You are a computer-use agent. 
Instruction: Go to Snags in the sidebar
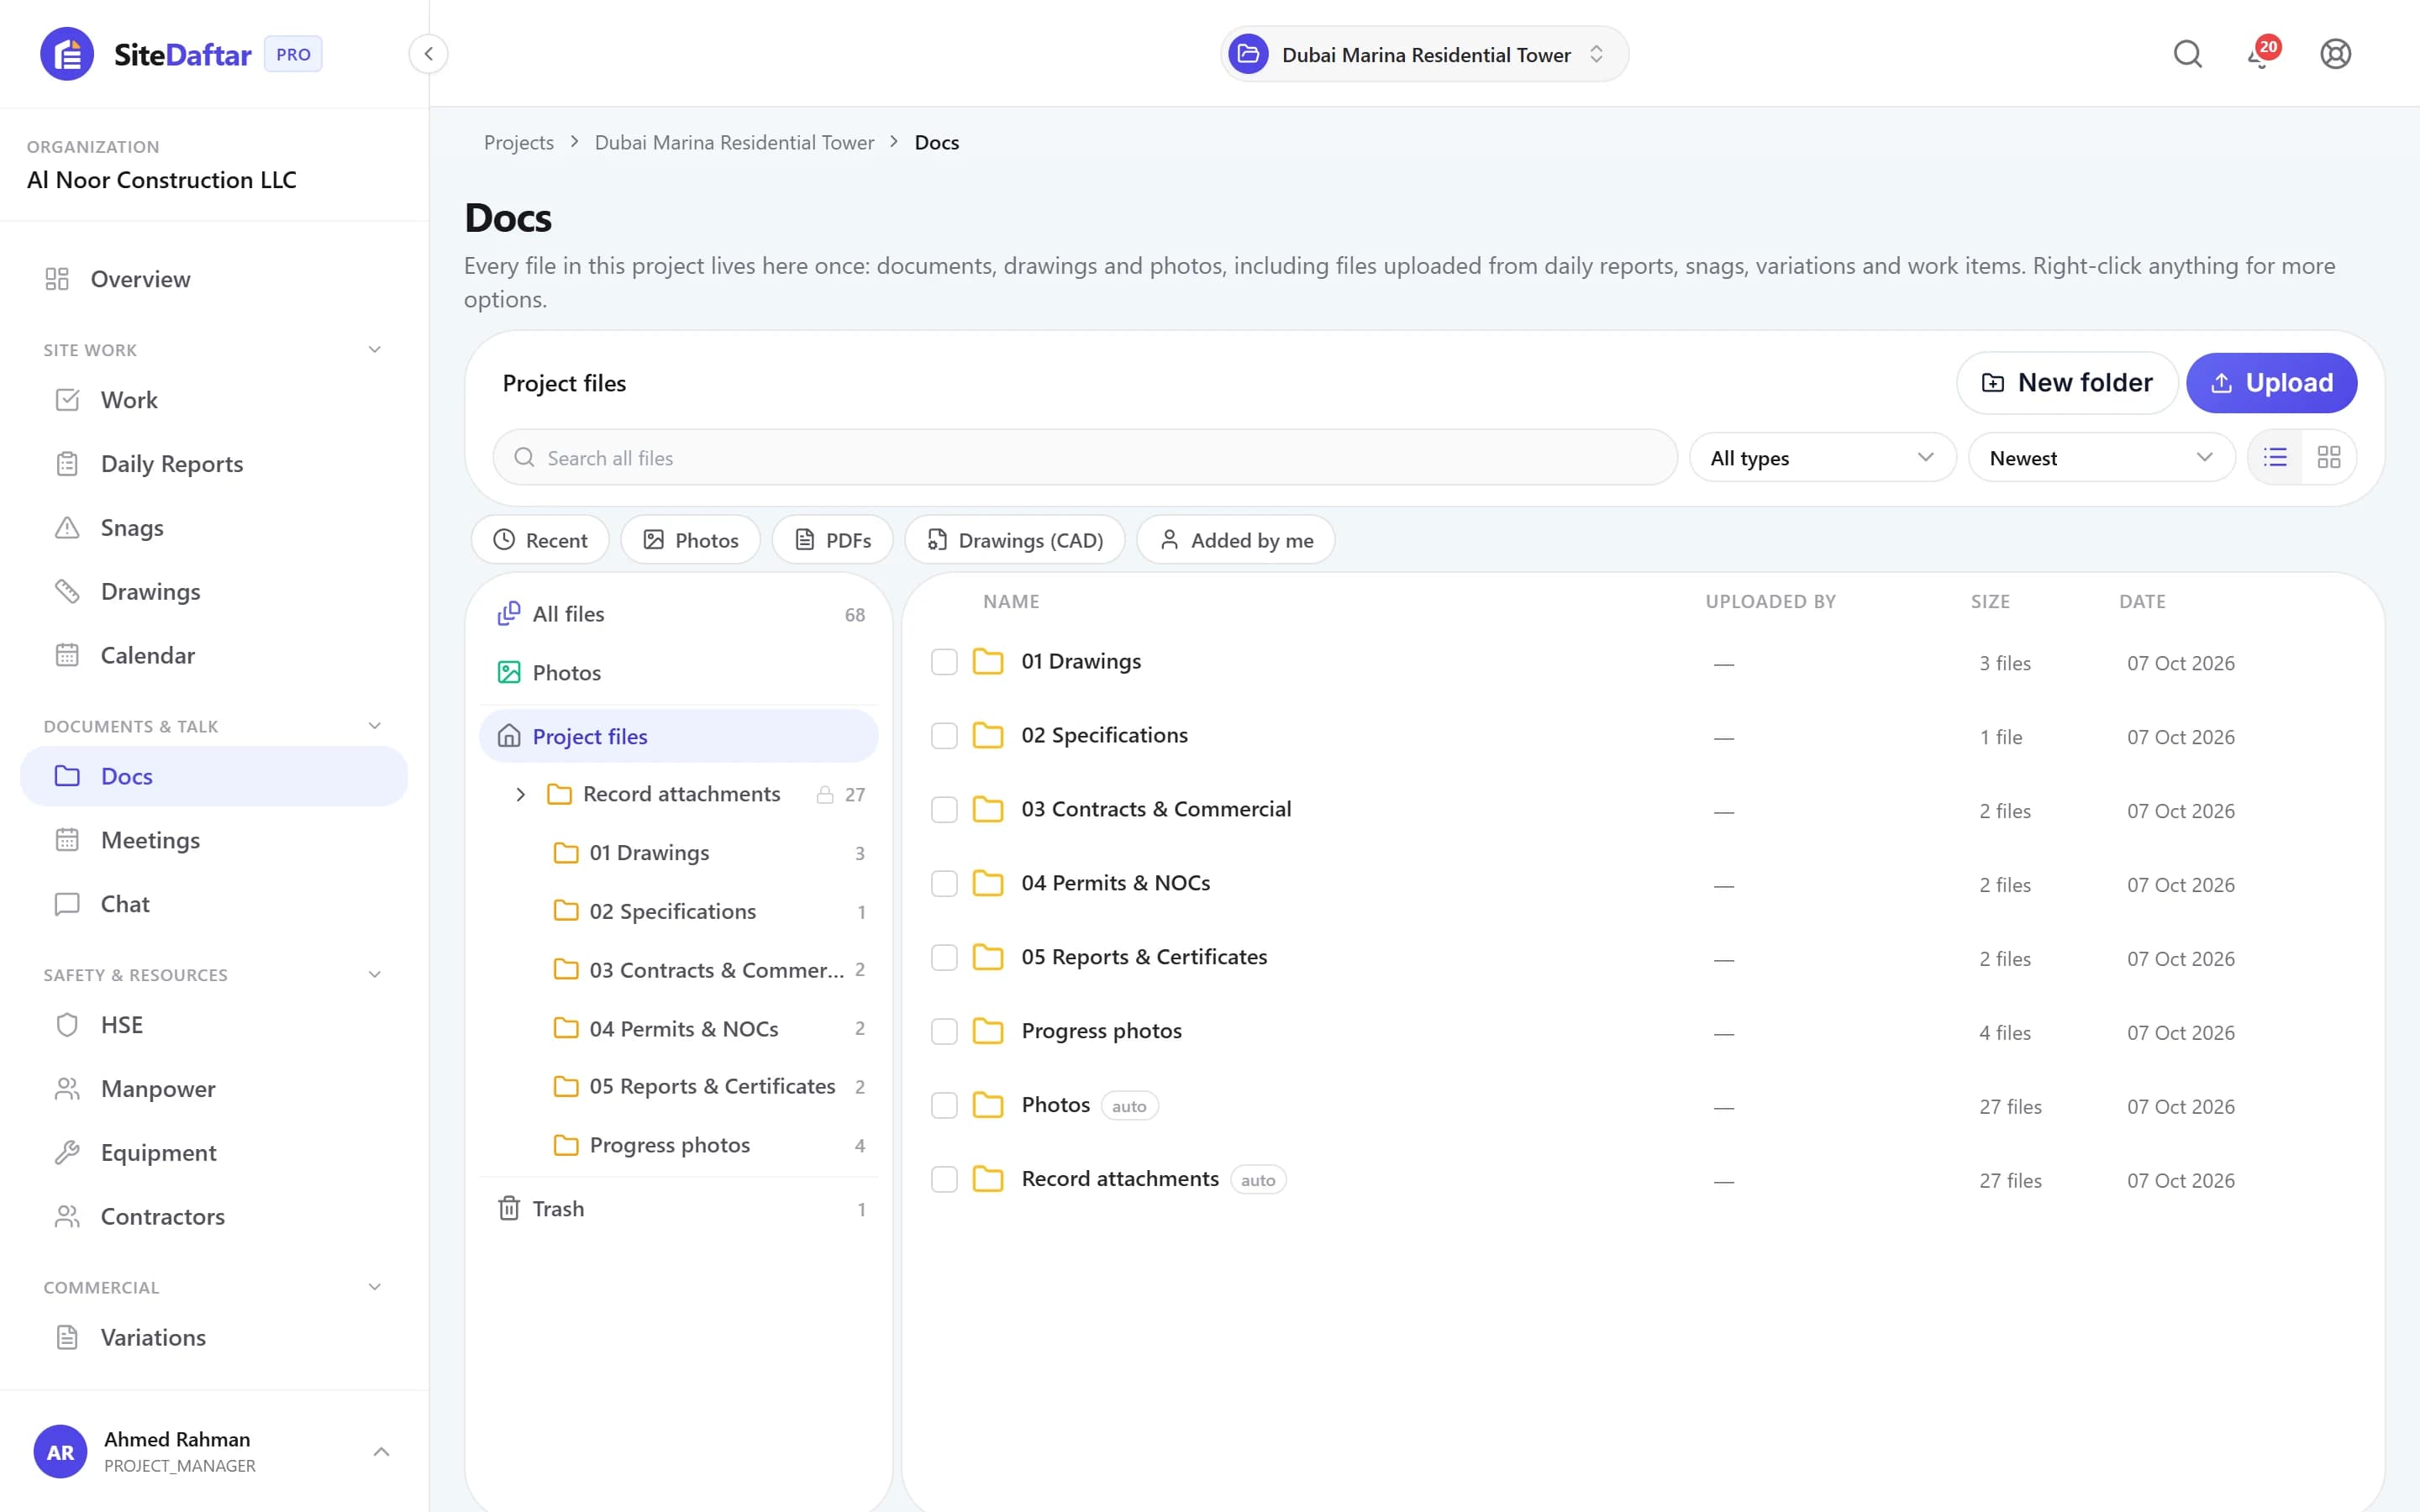click(x=214, y=527)
